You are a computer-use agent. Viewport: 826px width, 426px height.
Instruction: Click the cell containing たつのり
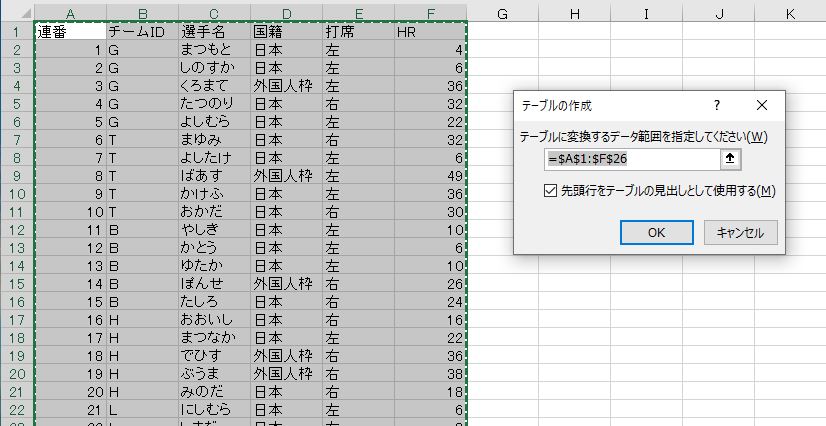pos(214,104)
